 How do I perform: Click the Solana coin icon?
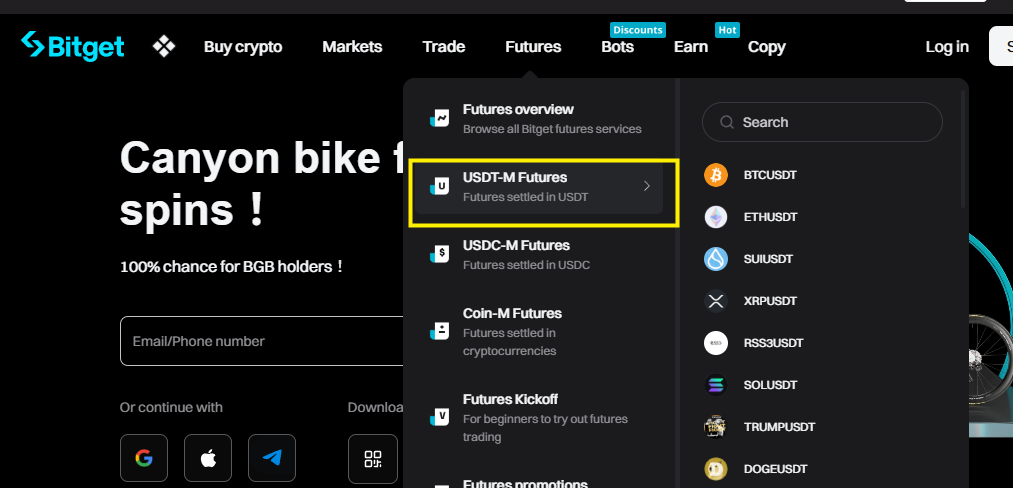(x=716, y=385)
